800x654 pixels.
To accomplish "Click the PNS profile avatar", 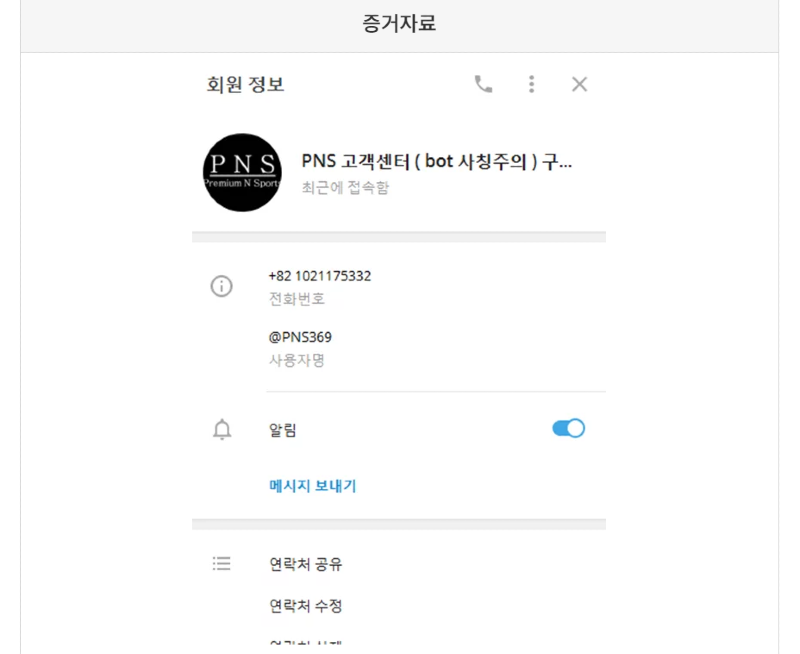I will 242,172.
